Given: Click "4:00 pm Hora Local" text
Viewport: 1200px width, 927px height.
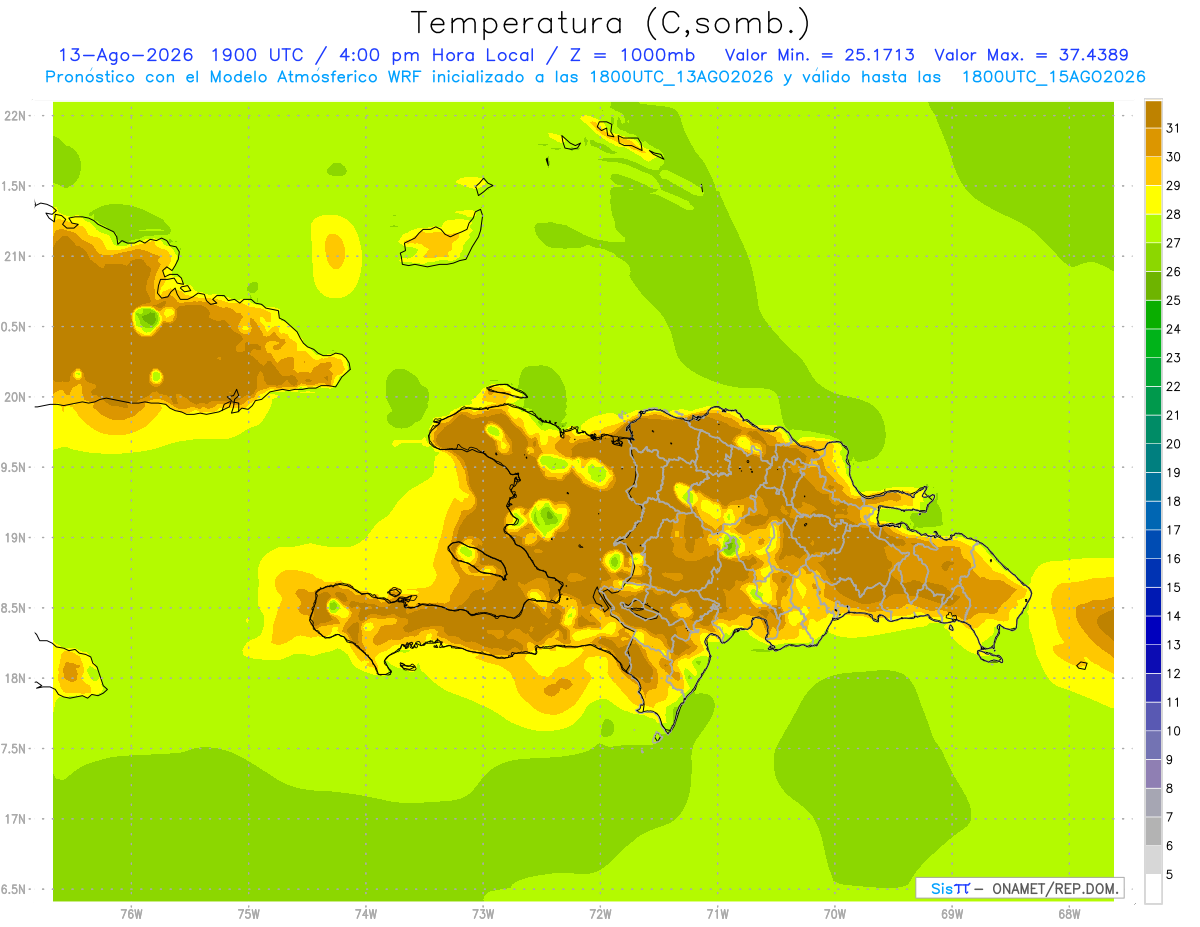Looking at the screenshot, I should [x=438, y=55].
